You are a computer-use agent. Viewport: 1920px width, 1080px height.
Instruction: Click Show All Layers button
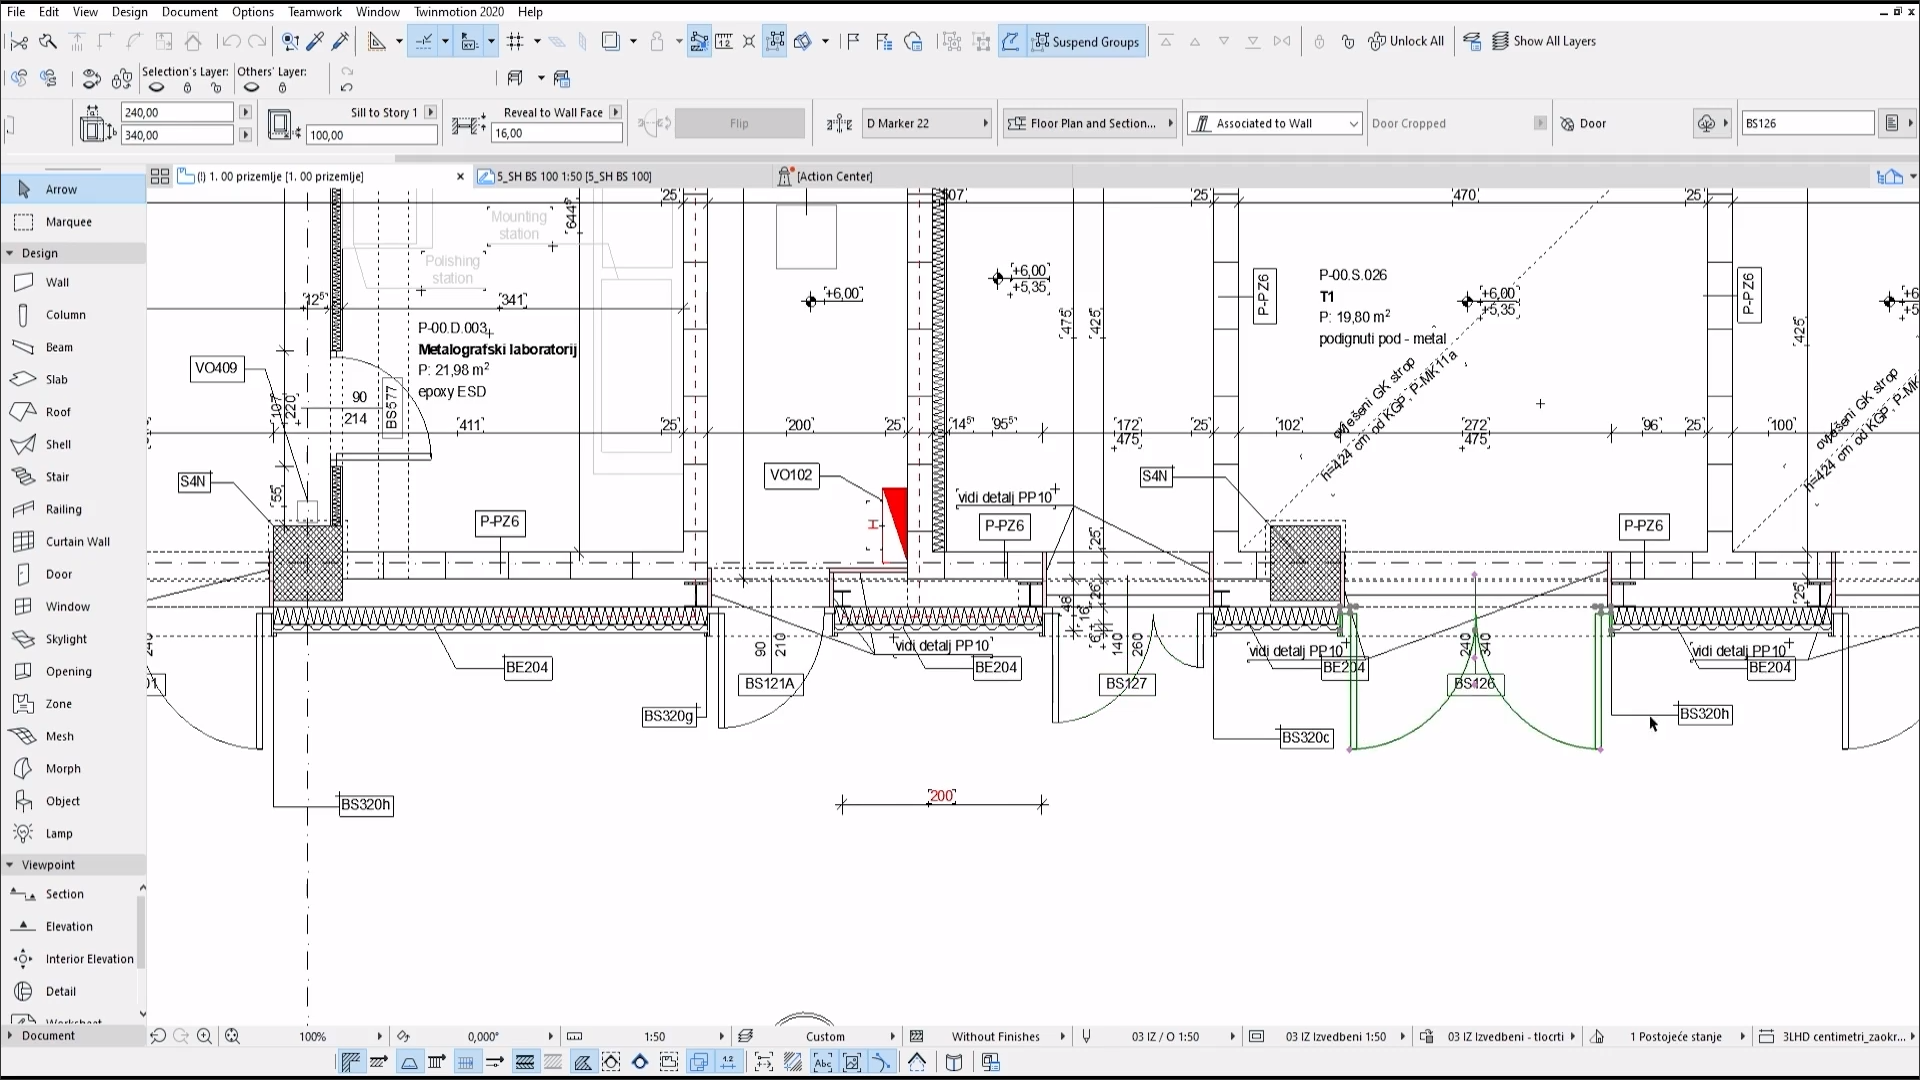click(x=1544, y=41)
